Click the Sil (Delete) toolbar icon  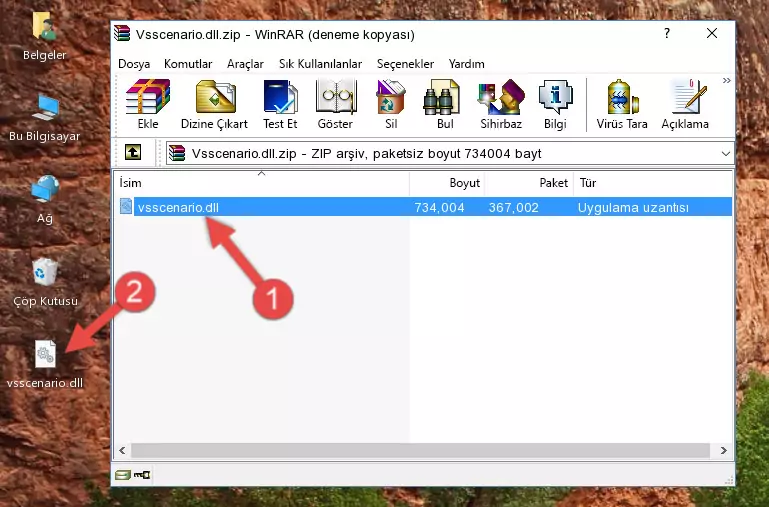[391, 104]
